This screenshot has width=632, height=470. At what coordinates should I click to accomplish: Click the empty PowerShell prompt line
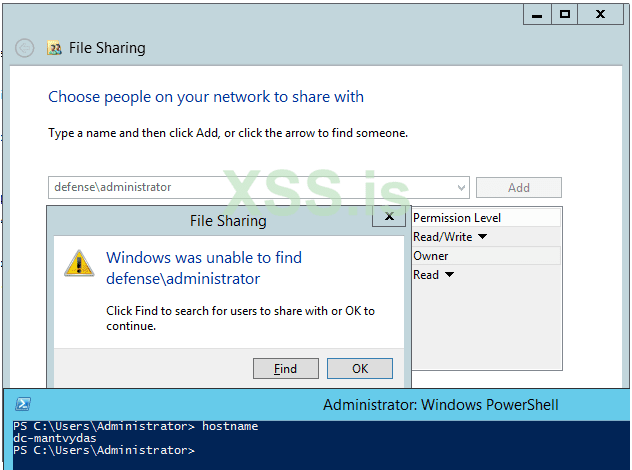(x=104, y=450)
